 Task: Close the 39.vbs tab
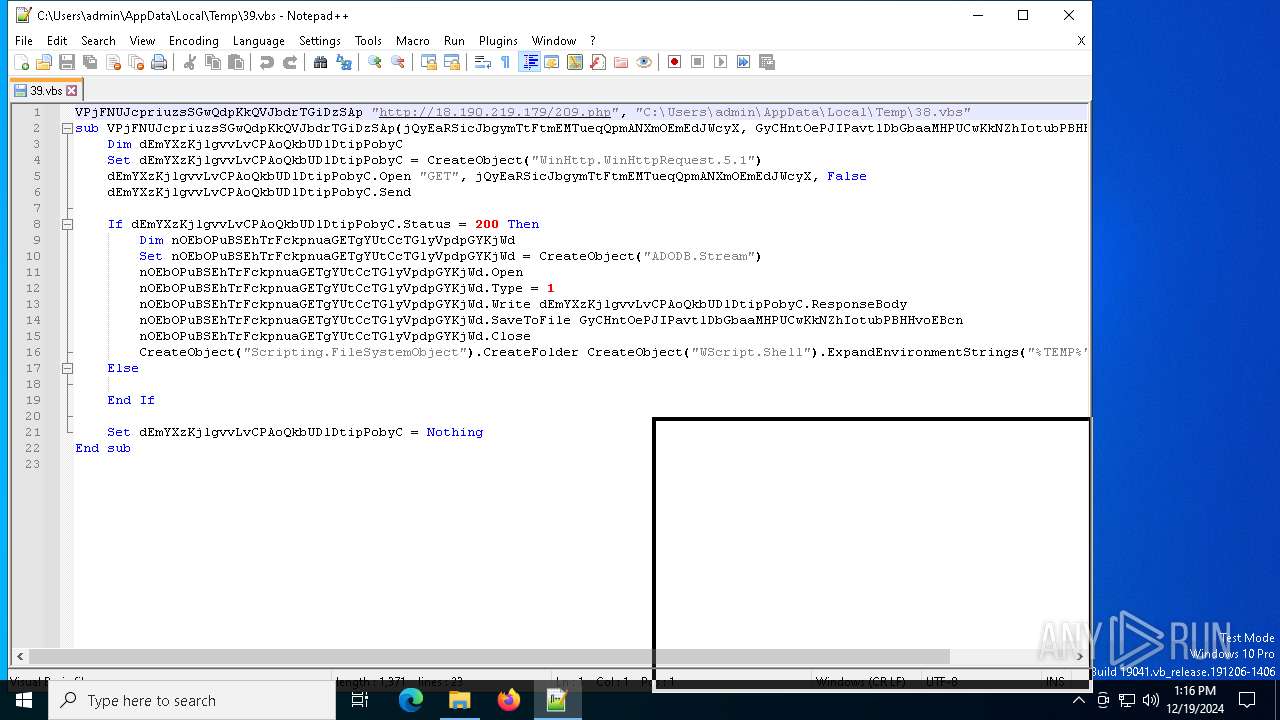pos(72,91)
